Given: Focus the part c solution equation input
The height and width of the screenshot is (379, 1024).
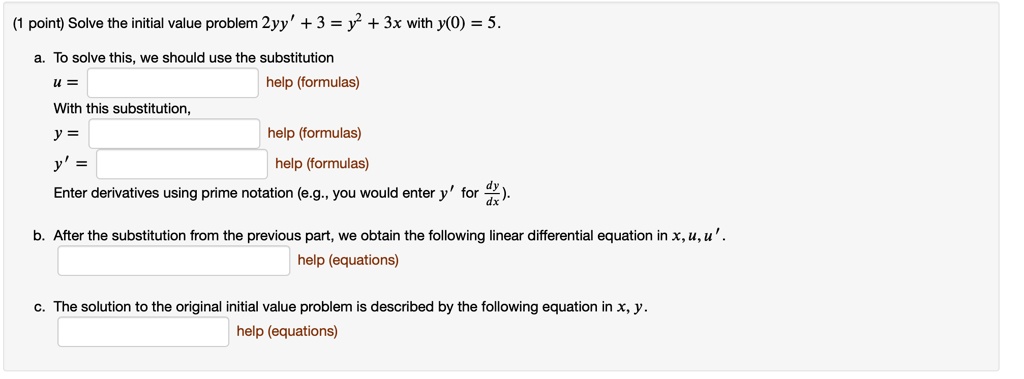Looking at the screenshot, I should click(x=143, y=331).
